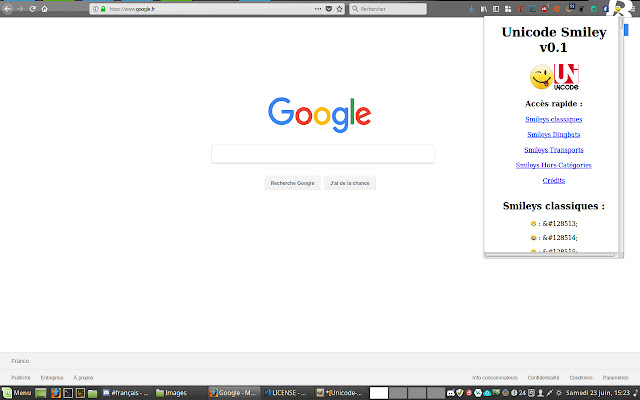The height and width of the screenshot is (400, 640).
Task: Switch to the first white workspace
Action: tap(379, 393)
